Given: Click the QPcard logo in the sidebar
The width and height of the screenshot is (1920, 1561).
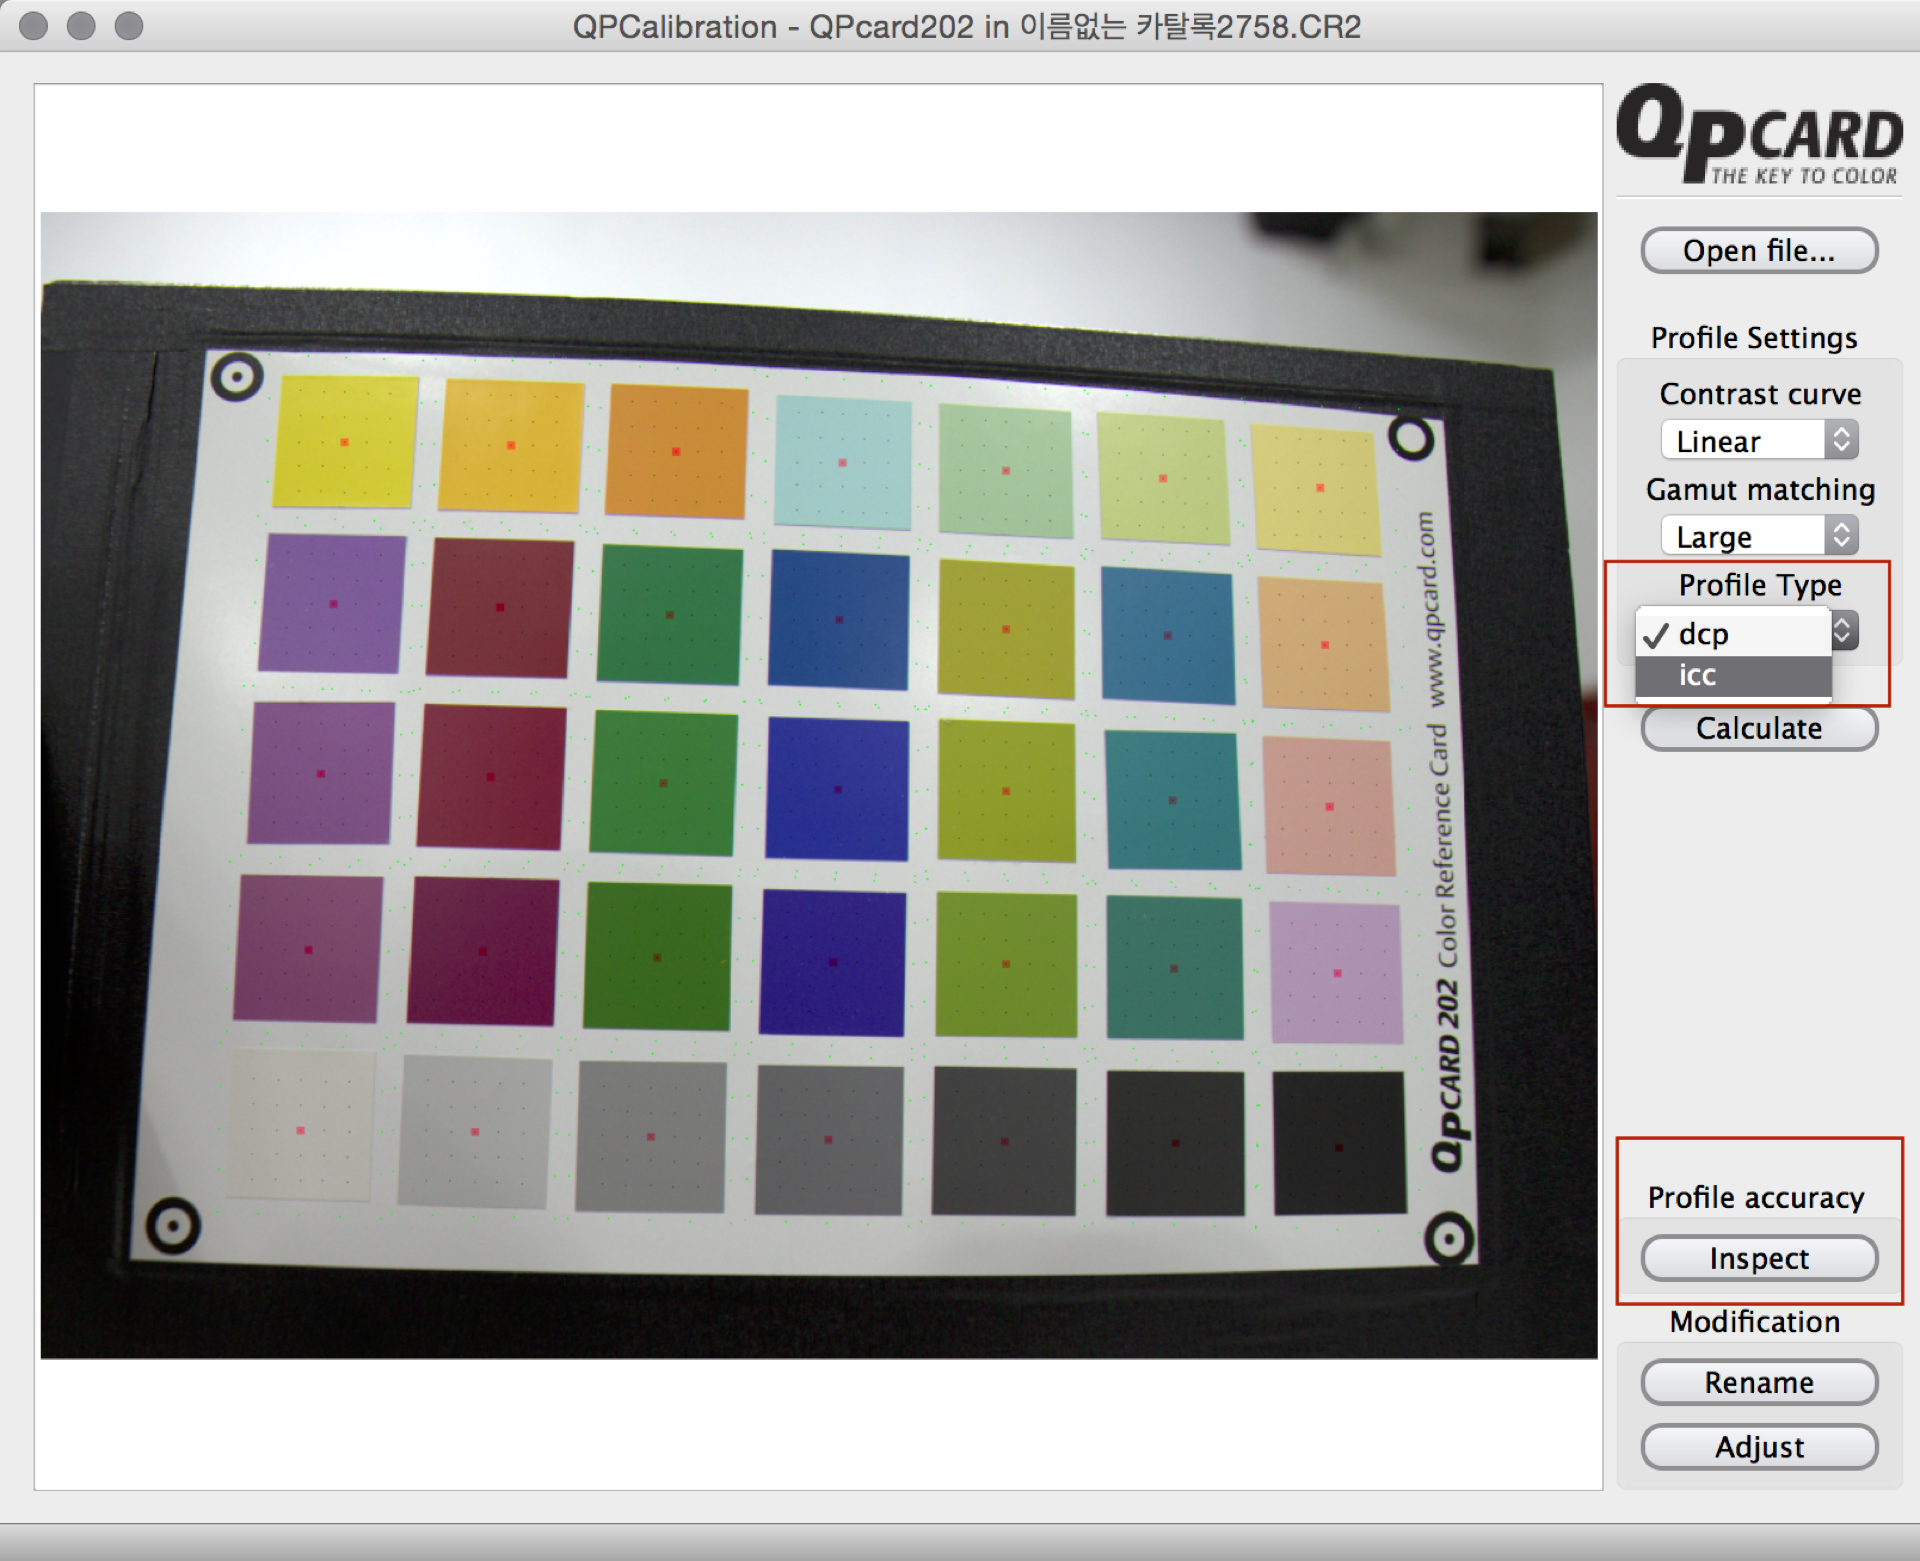Looking at the screenshot, I should pyautogui.click(x=1758, y=135).
